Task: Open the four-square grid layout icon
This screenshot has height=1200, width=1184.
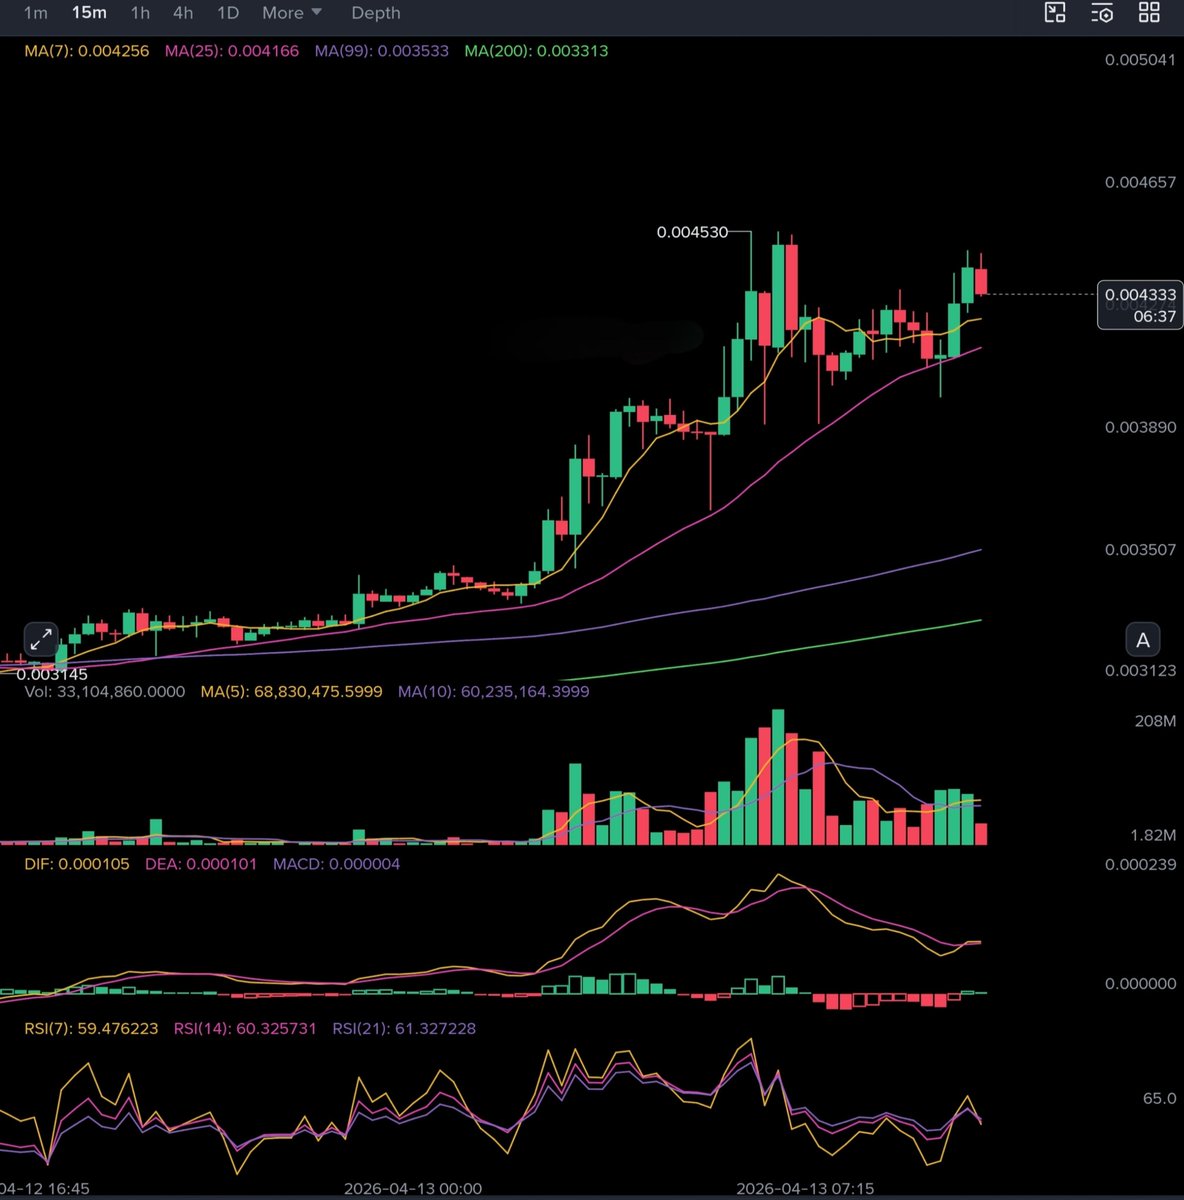Action: [1150, 13]
